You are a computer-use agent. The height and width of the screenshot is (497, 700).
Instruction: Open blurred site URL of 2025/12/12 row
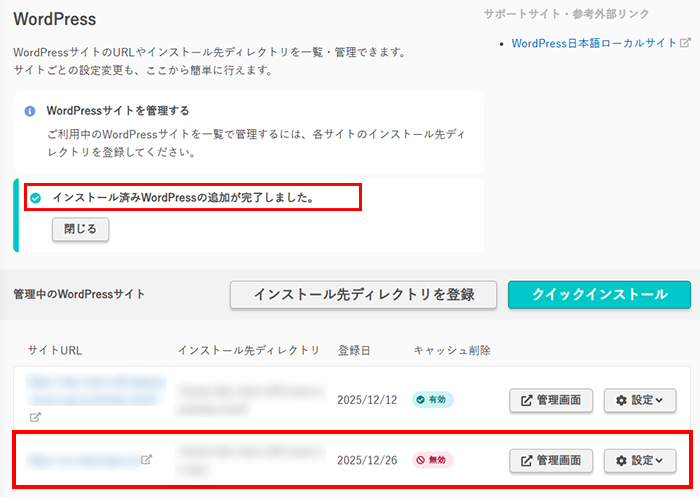coord(96,390)
